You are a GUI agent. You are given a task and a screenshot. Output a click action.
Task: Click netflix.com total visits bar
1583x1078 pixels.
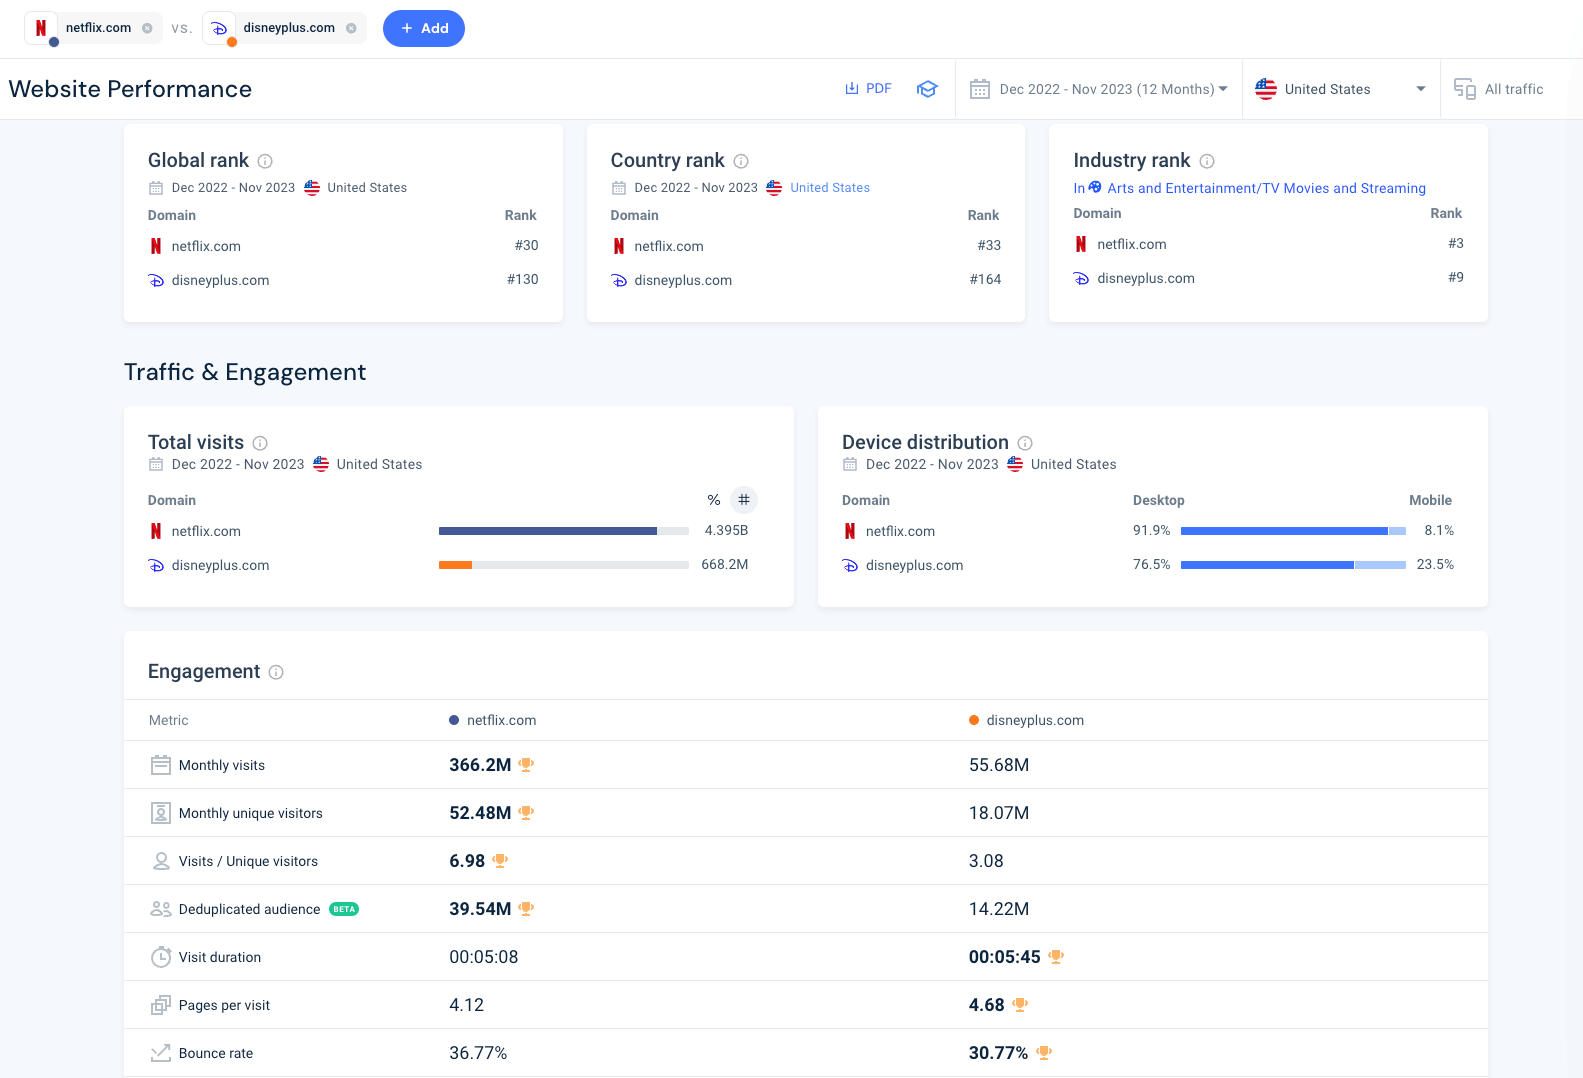[564, 531]
